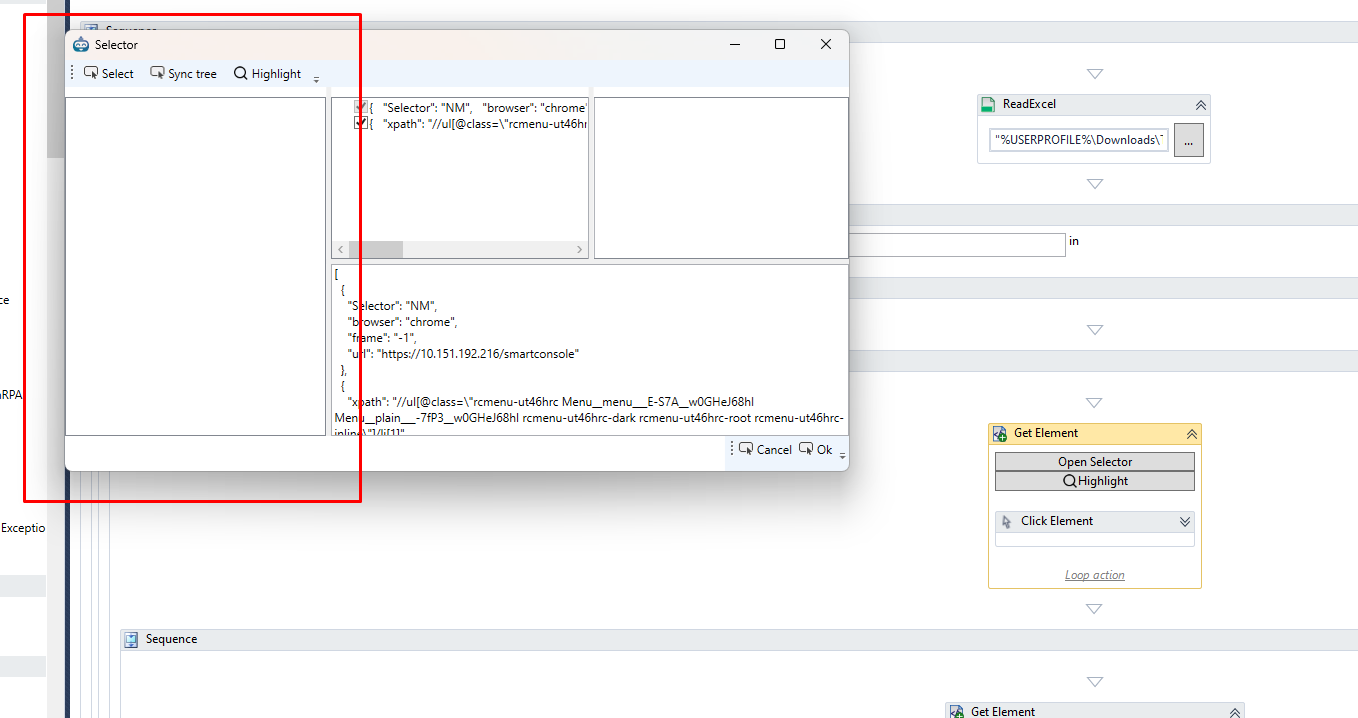1358x718 pixels.
Task: Toggle the "Selector": "NM" row checkbox
Action: tap(360, 107)
